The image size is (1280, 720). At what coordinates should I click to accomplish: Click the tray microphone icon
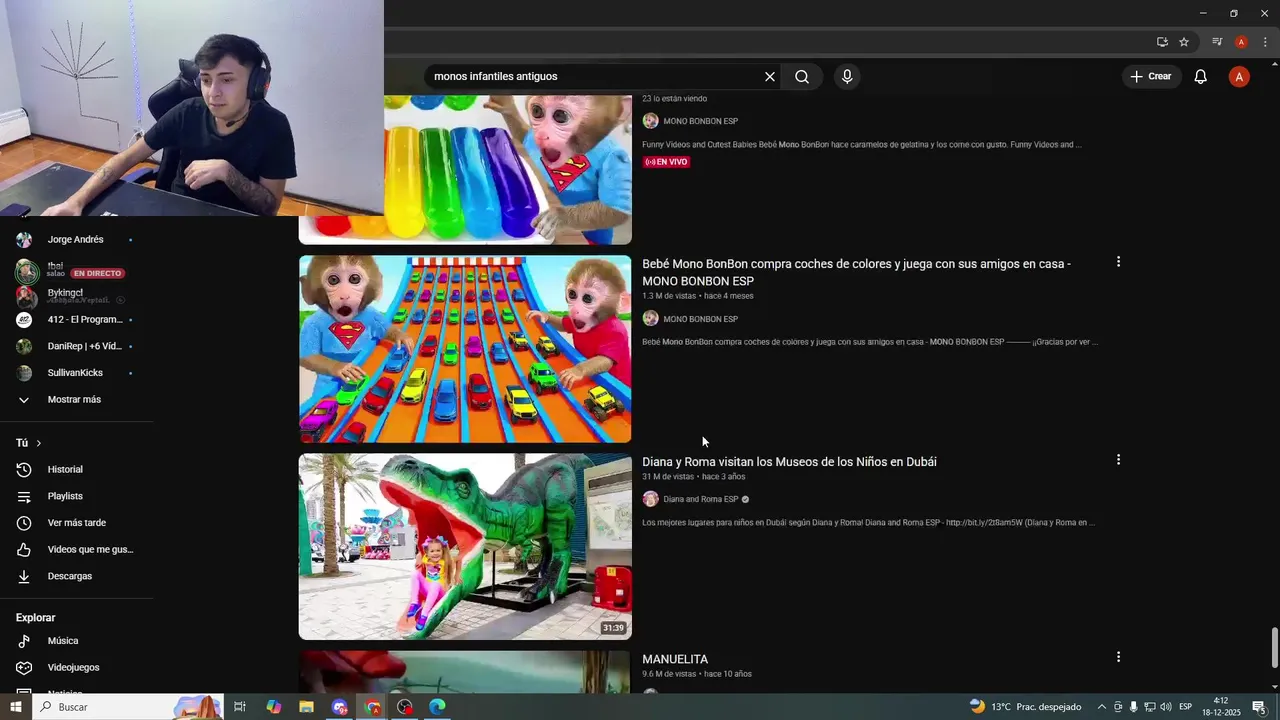pos(1134,707)
